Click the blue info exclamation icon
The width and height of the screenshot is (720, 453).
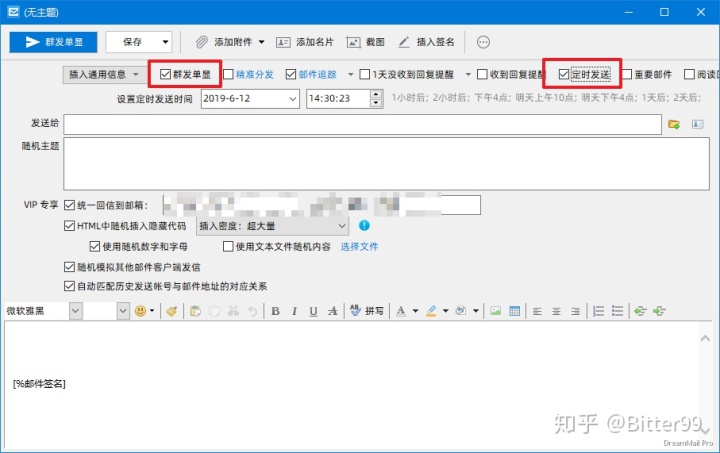coord(364,225)
